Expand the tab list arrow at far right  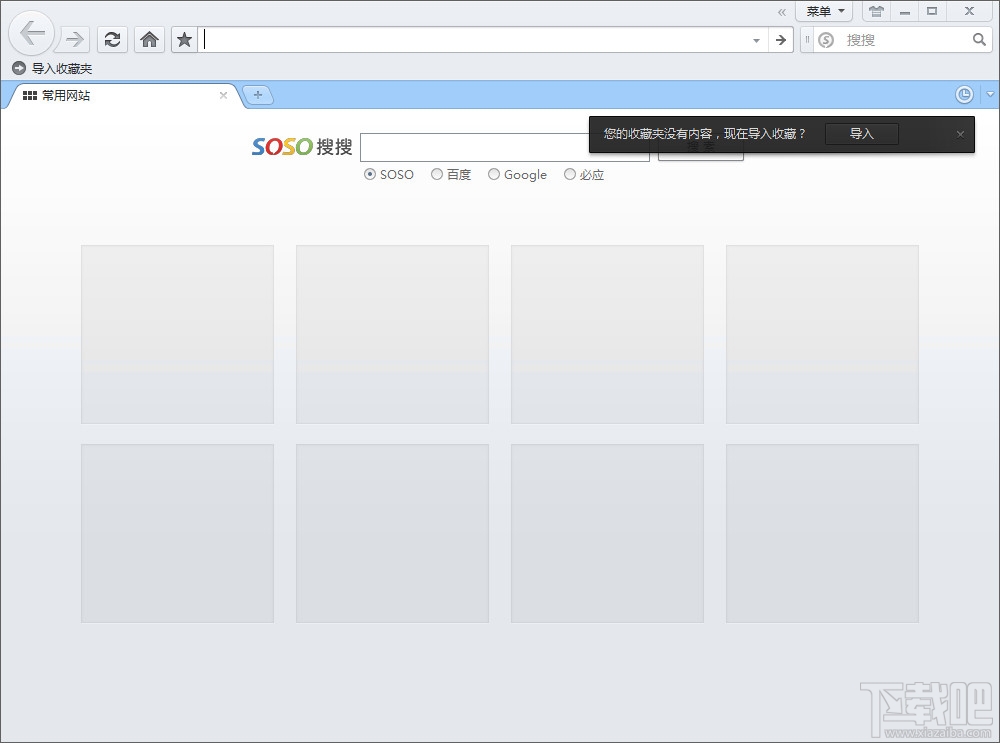(x=990, y=94)
